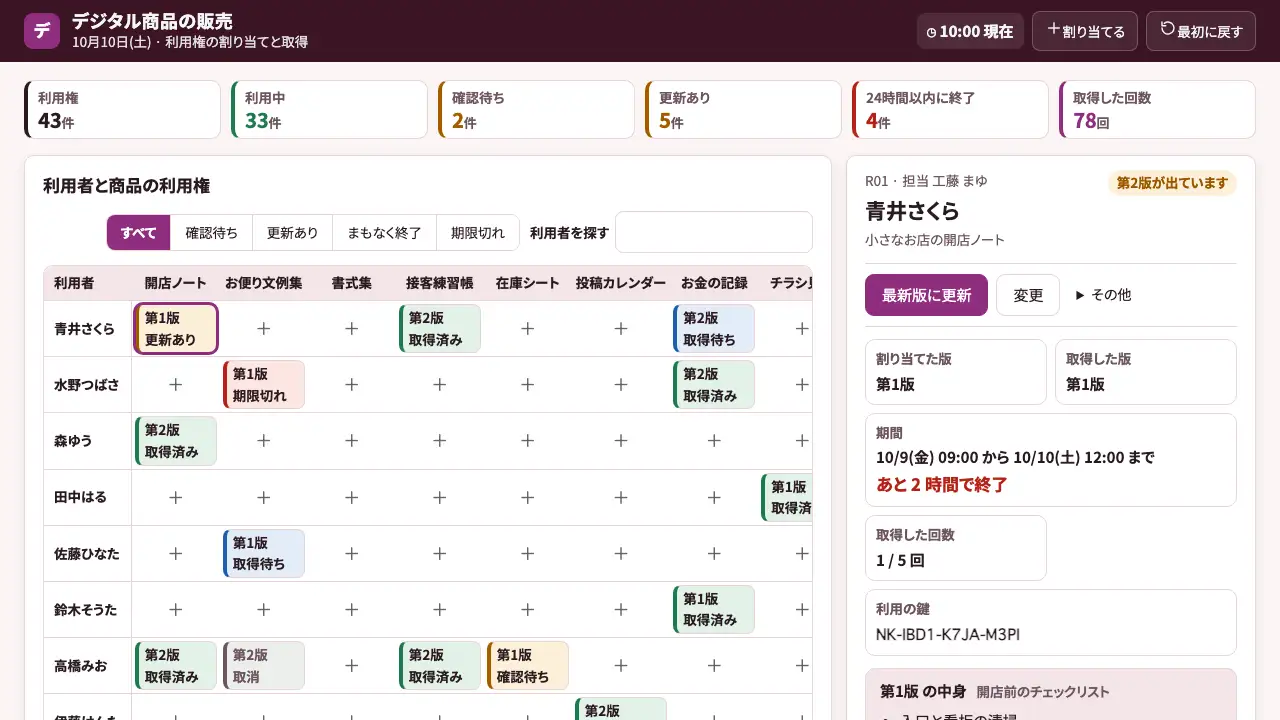Click the 割り当てる button
The image size is (1280, 720).
(x=1085, y=31)
